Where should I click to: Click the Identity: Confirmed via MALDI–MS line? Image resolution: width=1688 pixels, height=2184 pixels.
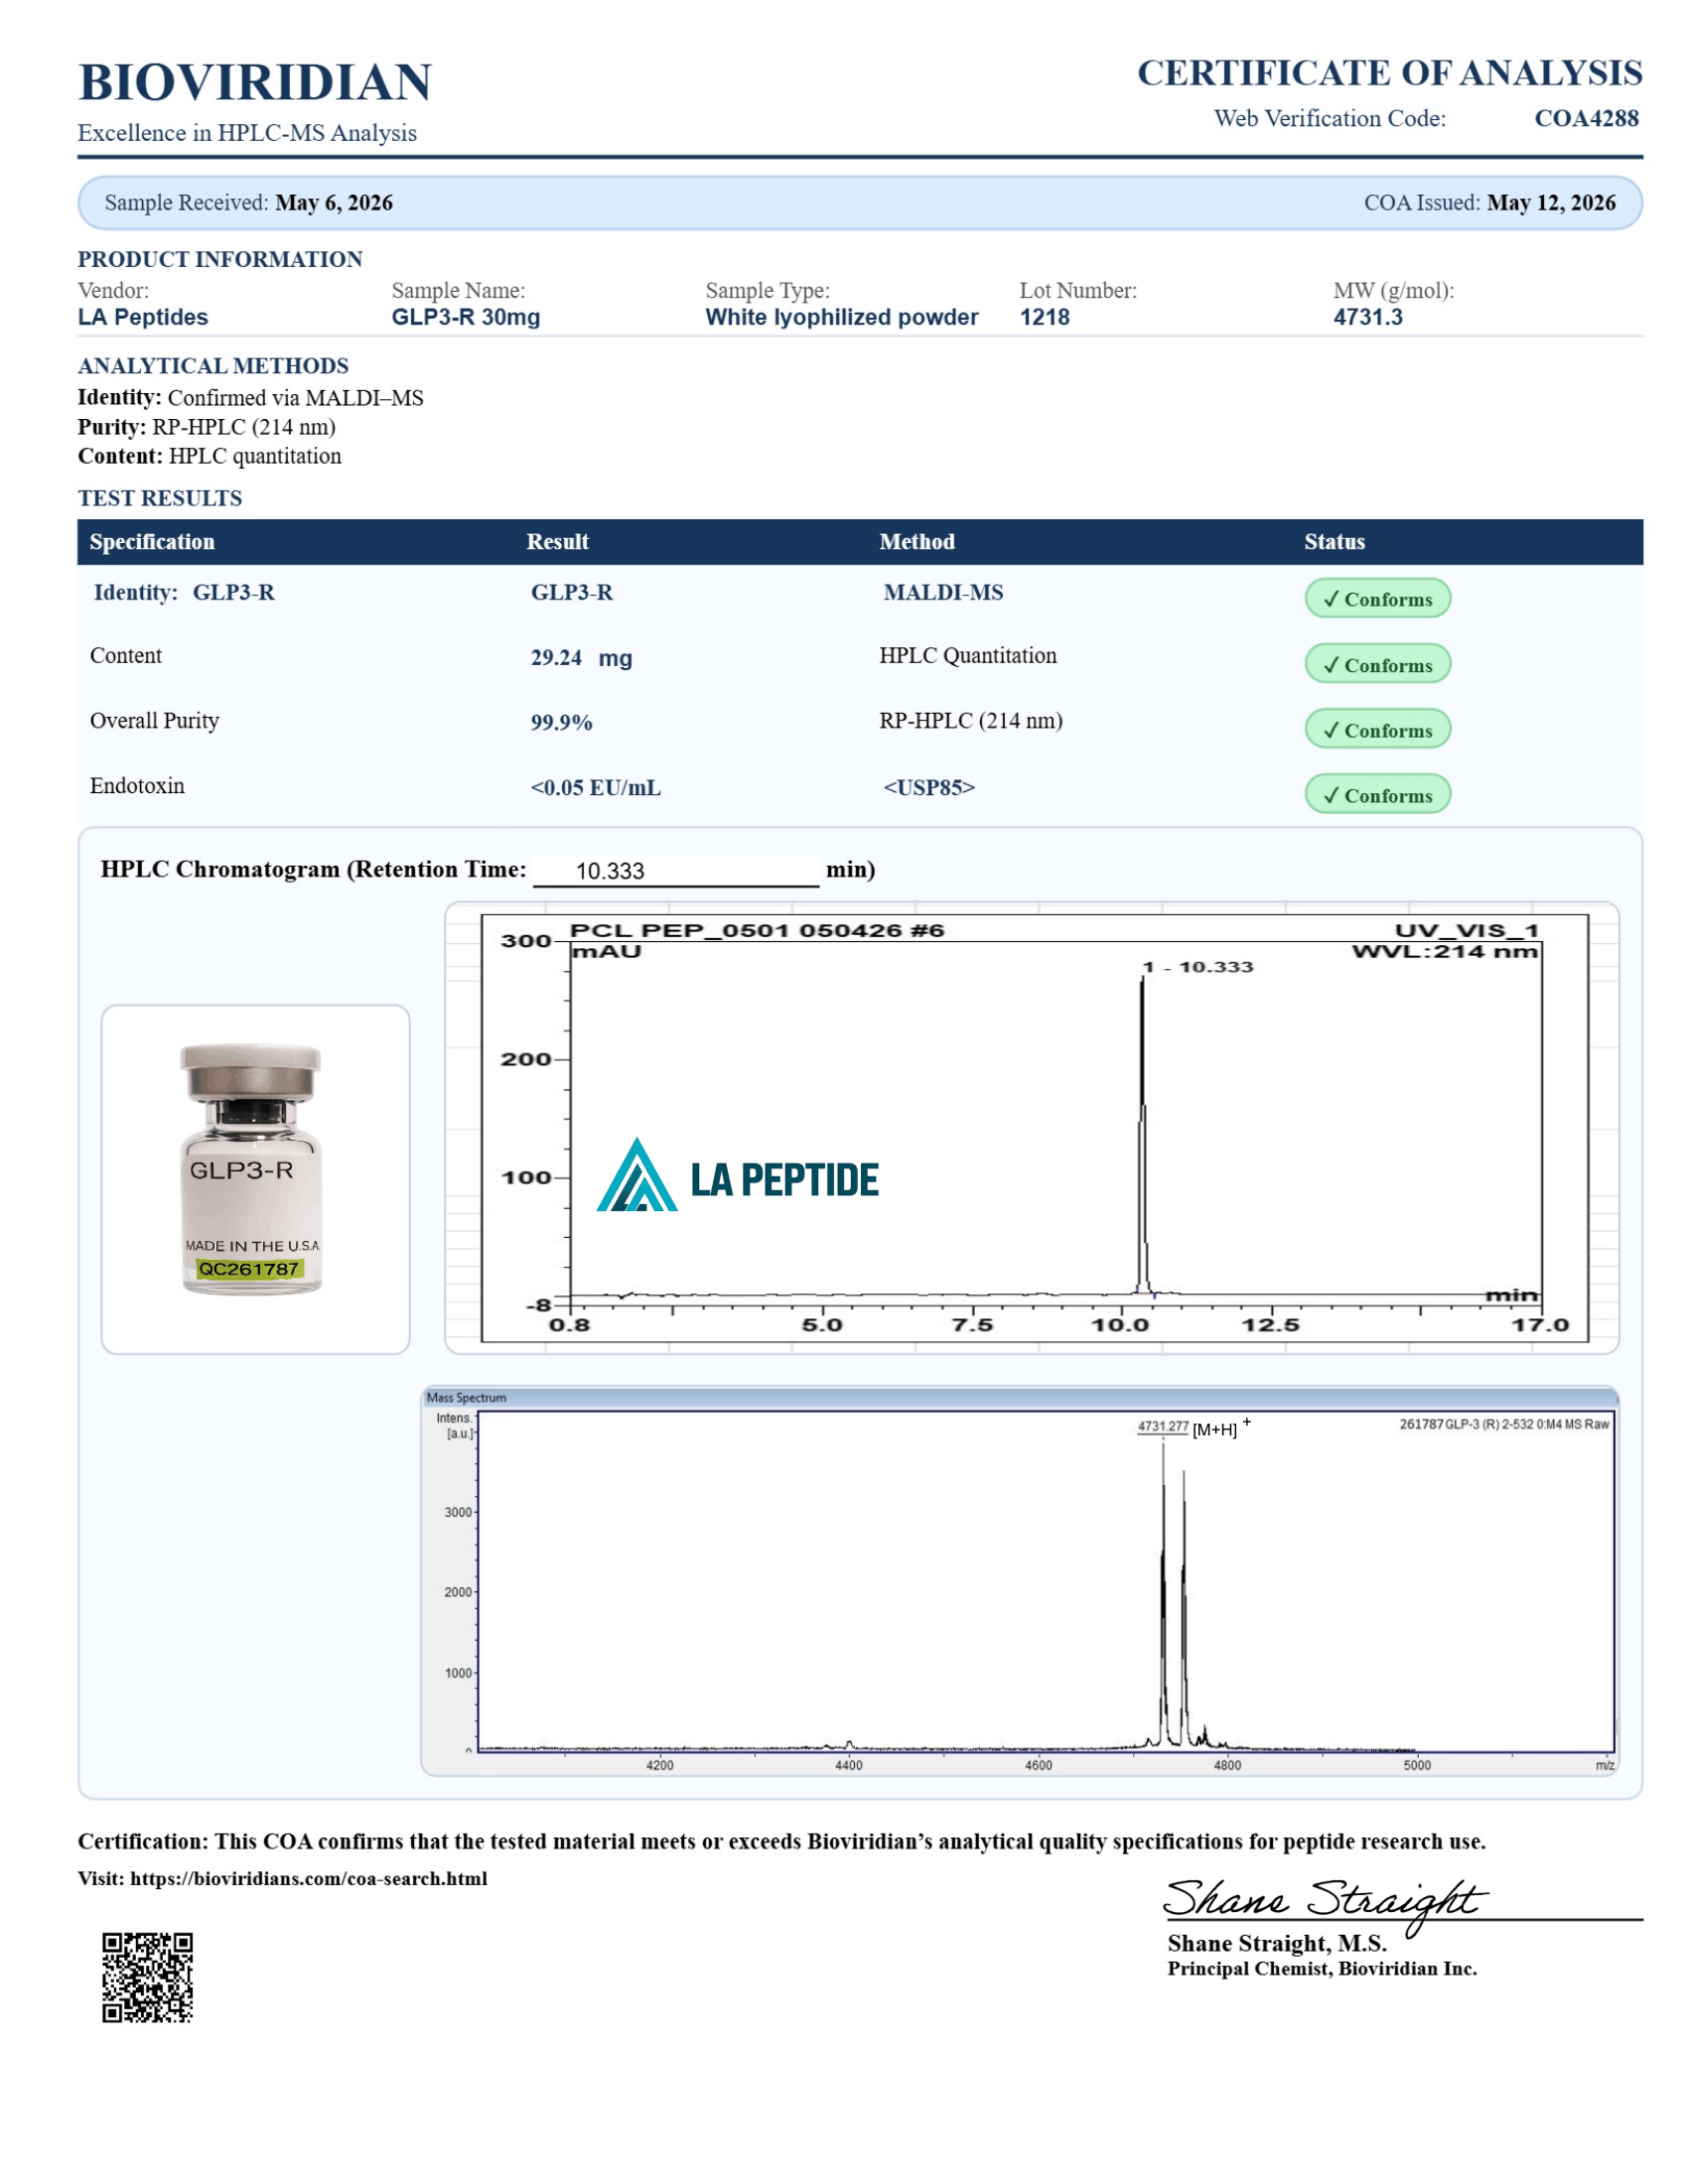click(251, 398)
